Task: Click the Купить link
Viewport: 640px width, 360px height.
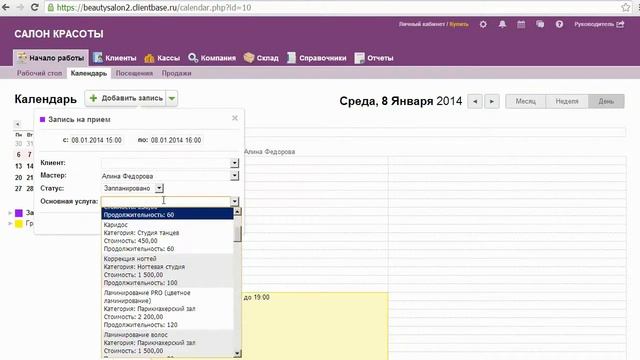Action: (x=459, y=24)
